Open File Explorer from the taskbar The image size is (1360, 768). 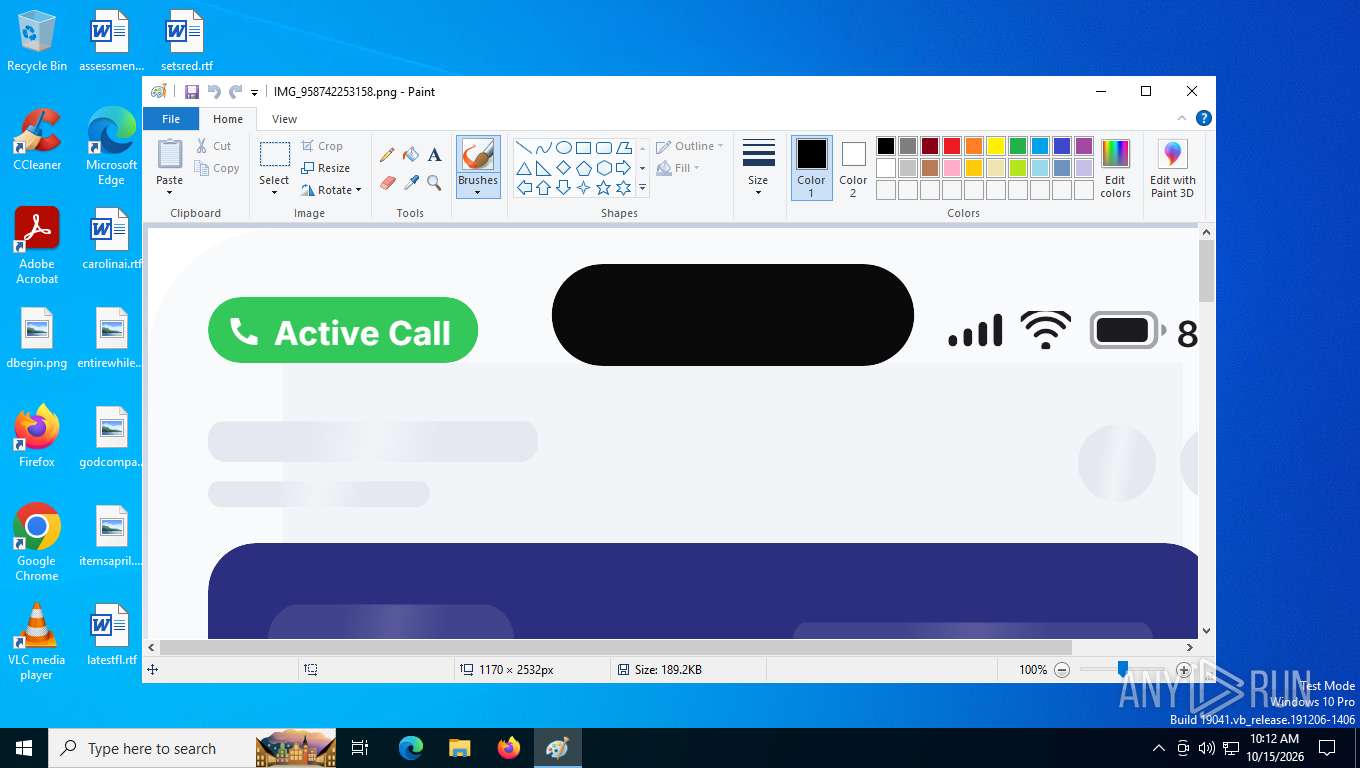coord(459,748)
